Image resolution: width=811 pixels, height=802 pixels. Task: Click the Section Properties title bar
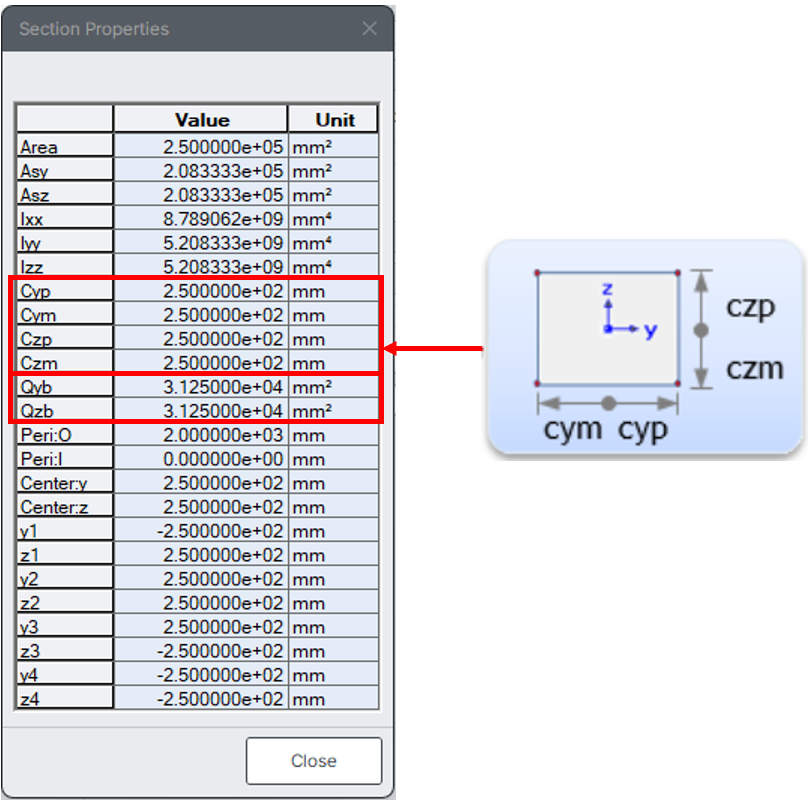[198, 28]
